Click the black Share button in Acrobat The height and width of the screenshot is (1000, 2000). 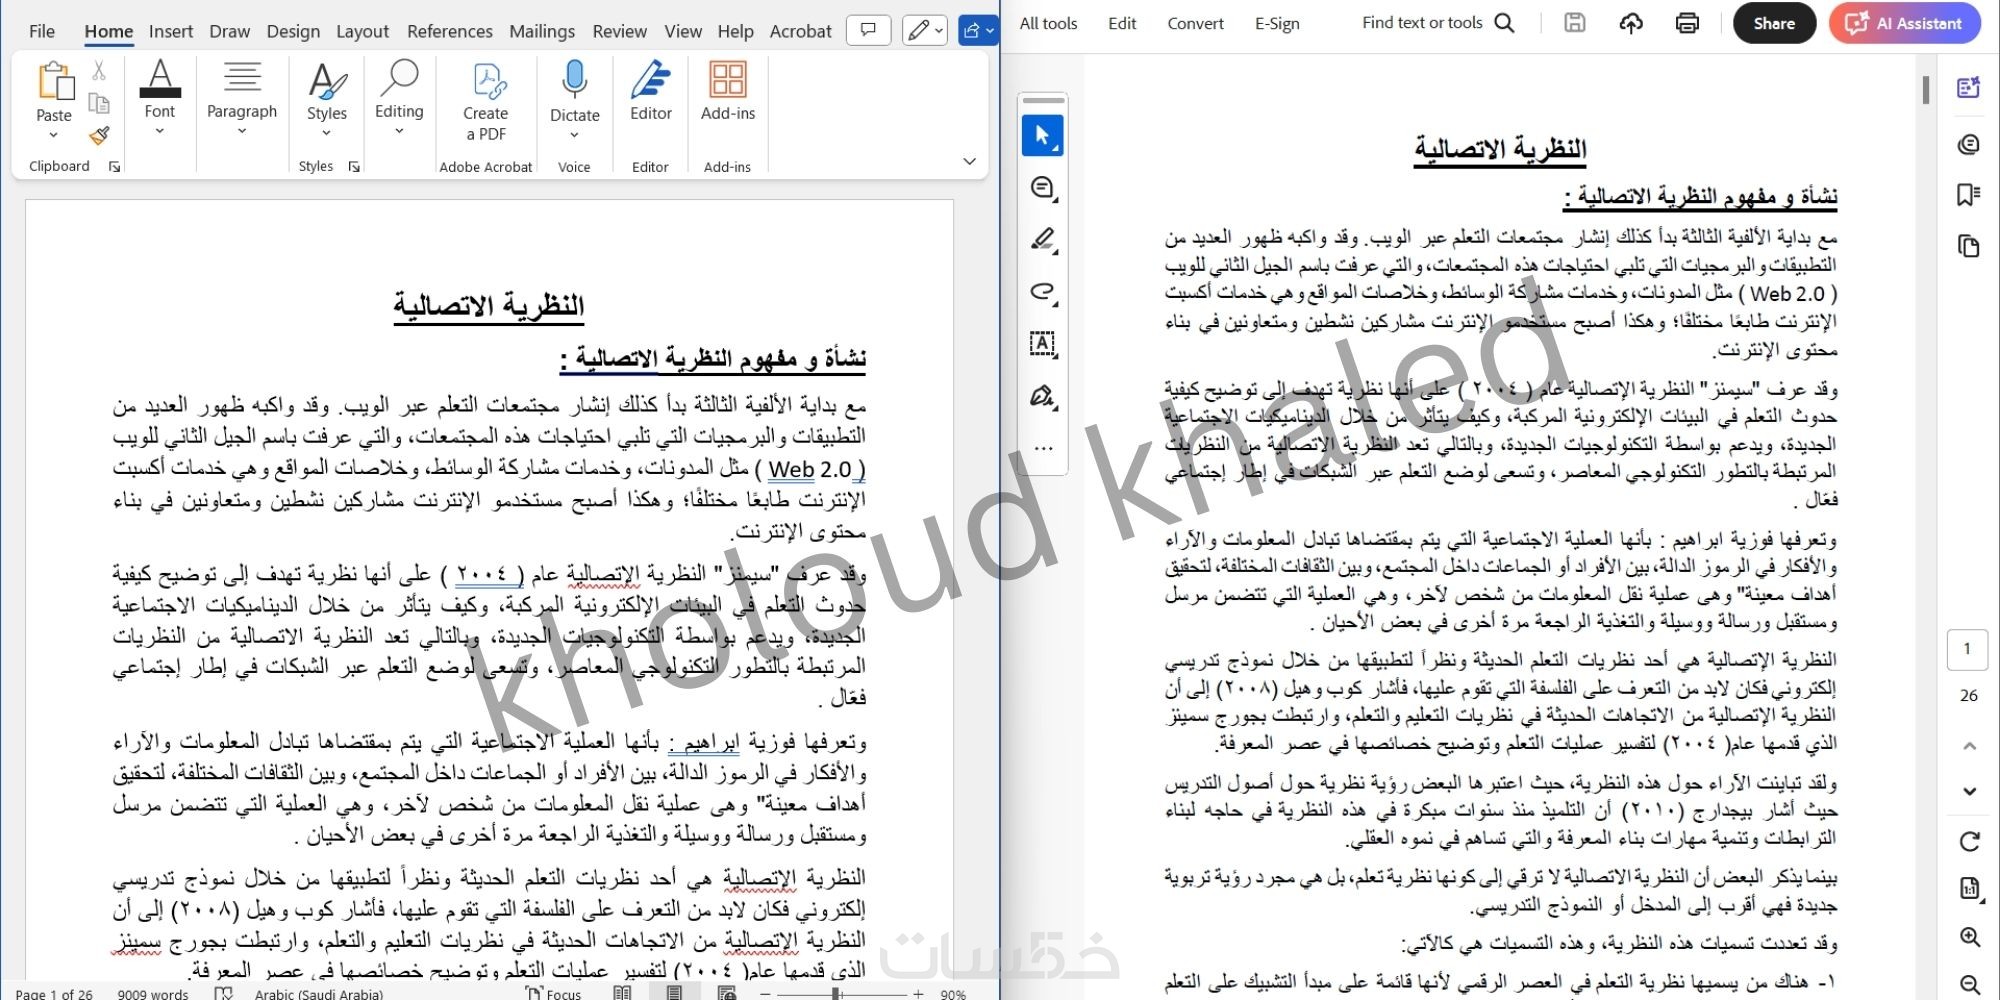(1774, 23)
